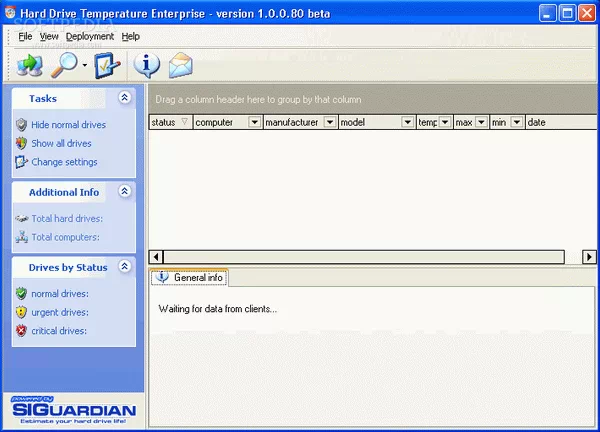Click the settings checklist toolbar icon
Screen dimensions: 600x432
click(107, 65)
